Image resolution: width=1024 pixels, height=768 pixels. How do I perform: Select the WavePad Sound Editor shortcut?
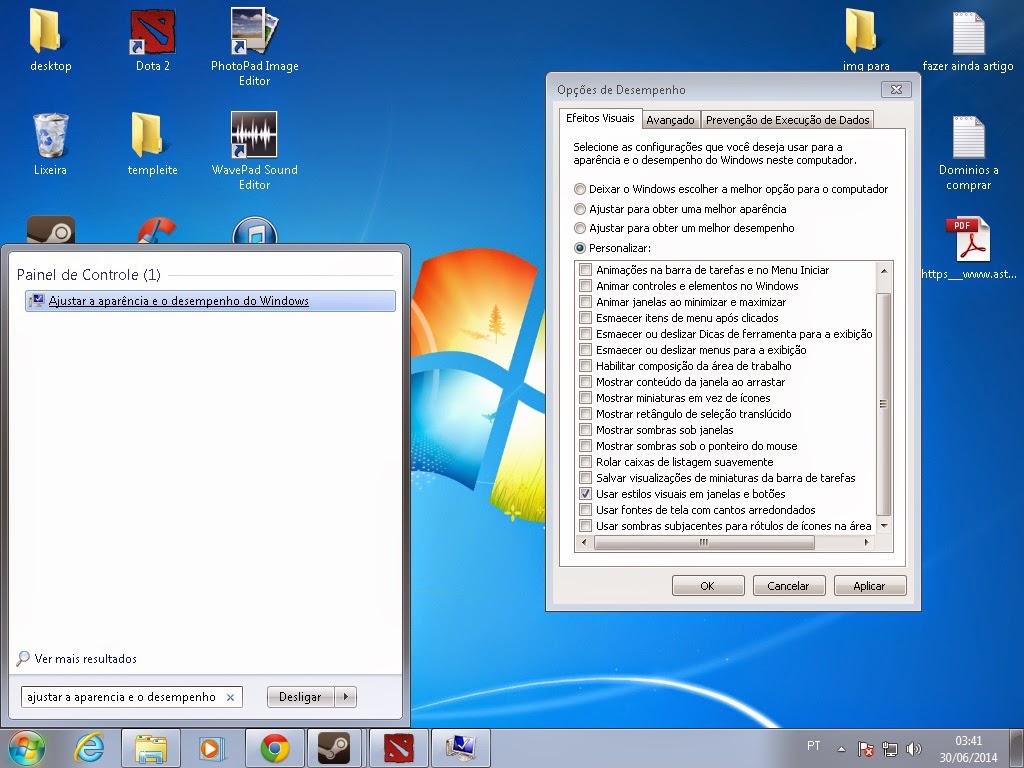253,135
